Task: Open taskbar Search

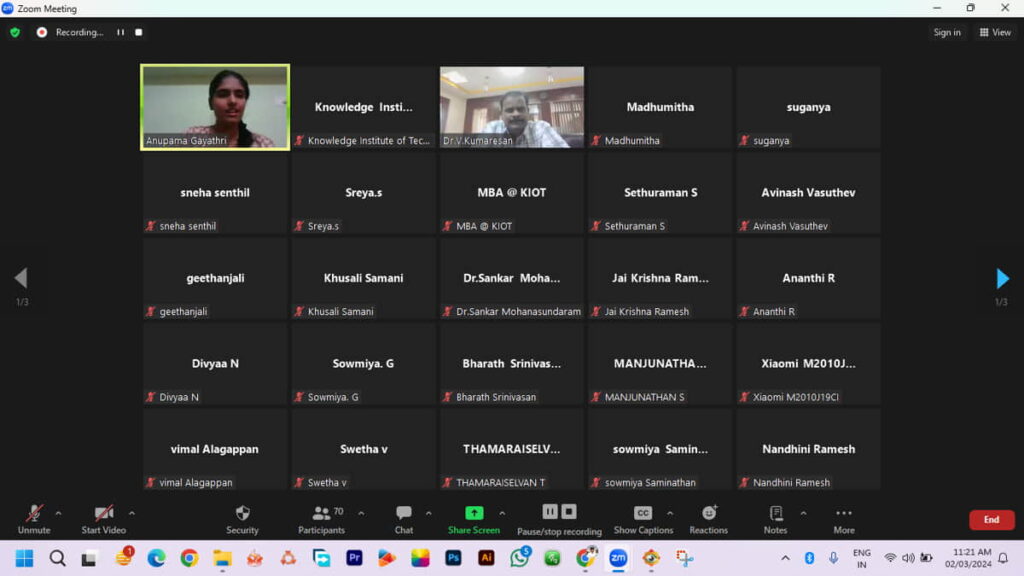Action: coord(57,558)
